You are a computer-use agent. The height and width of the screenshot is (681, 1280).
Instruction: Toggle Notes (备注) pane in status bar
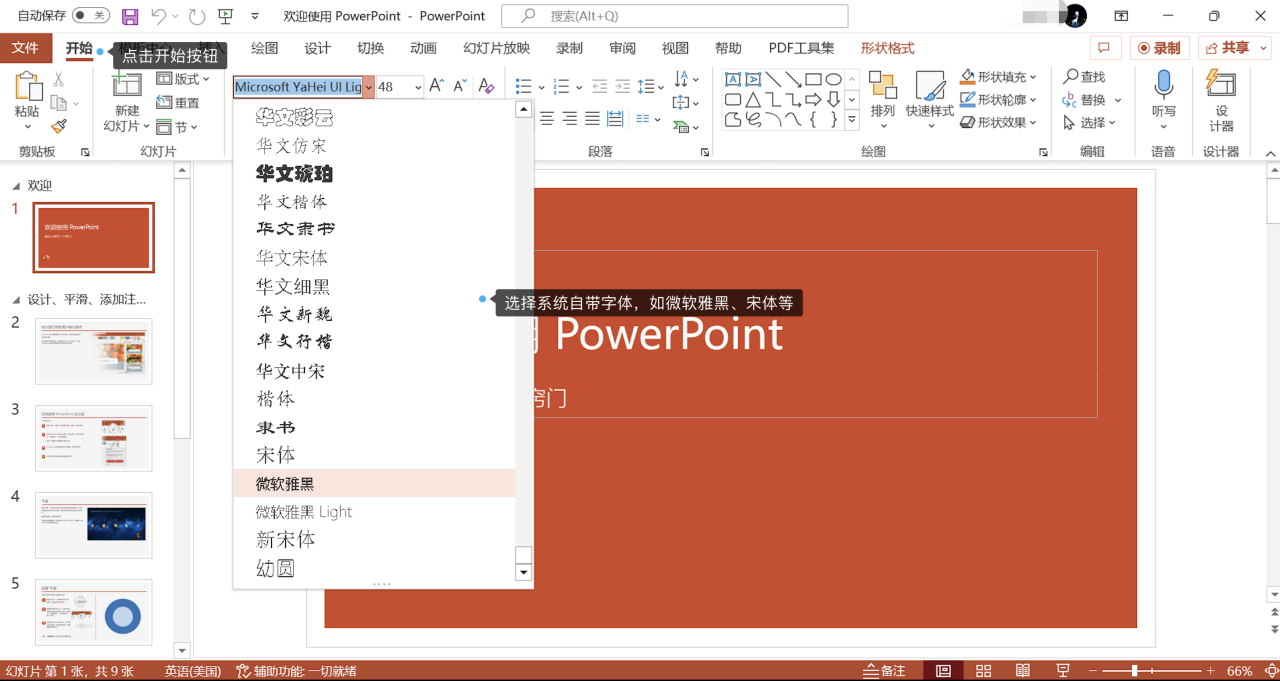point(884,671)
